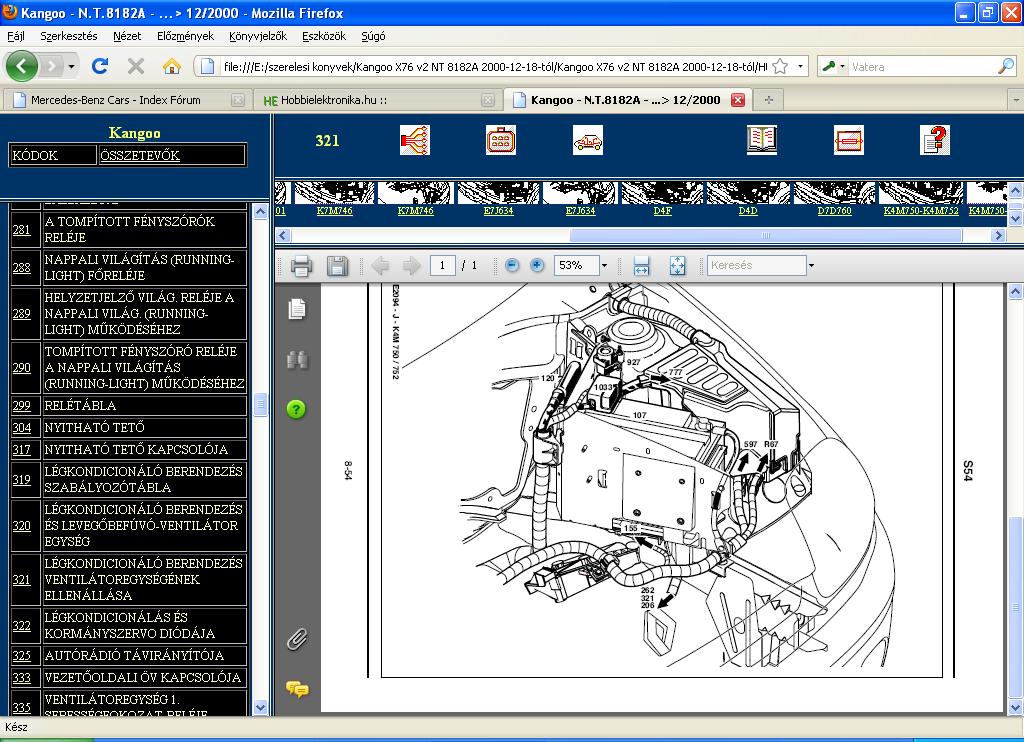The height and width of the screenshot is (742, 1024).
Task: Open the Könyvjelzők menu
Action: click(x=257, y=36)
